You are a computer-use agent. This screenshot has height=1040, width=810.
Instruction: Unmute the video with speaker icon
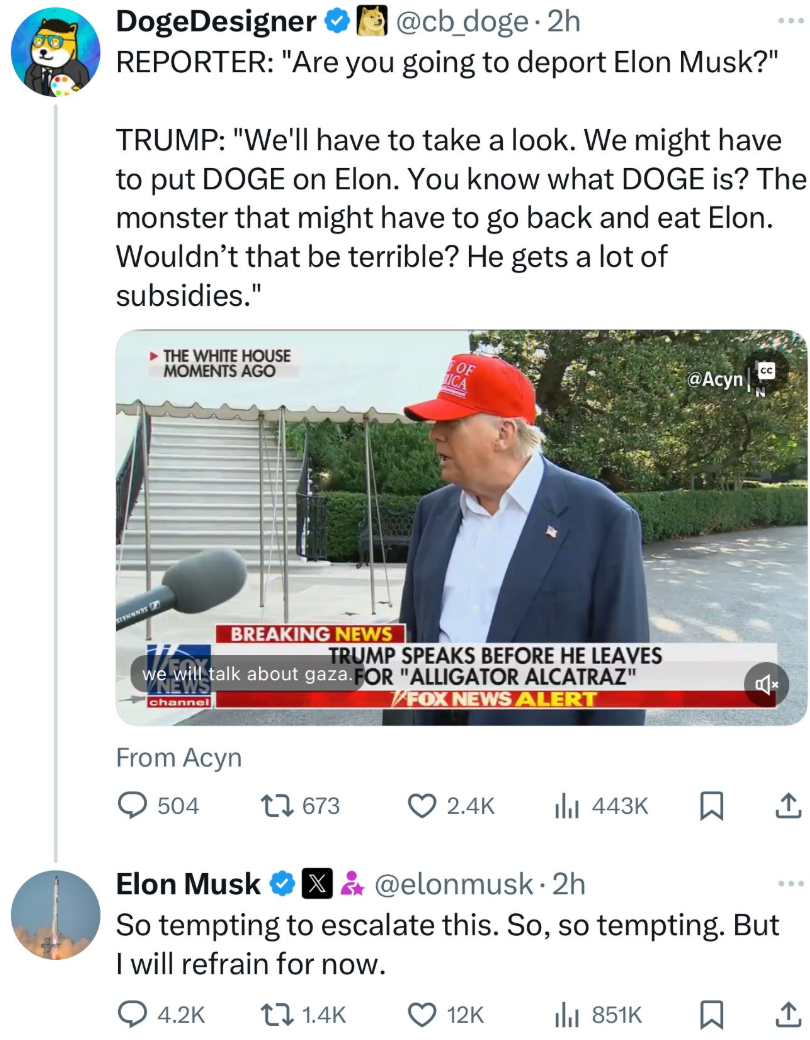(767, 684)
